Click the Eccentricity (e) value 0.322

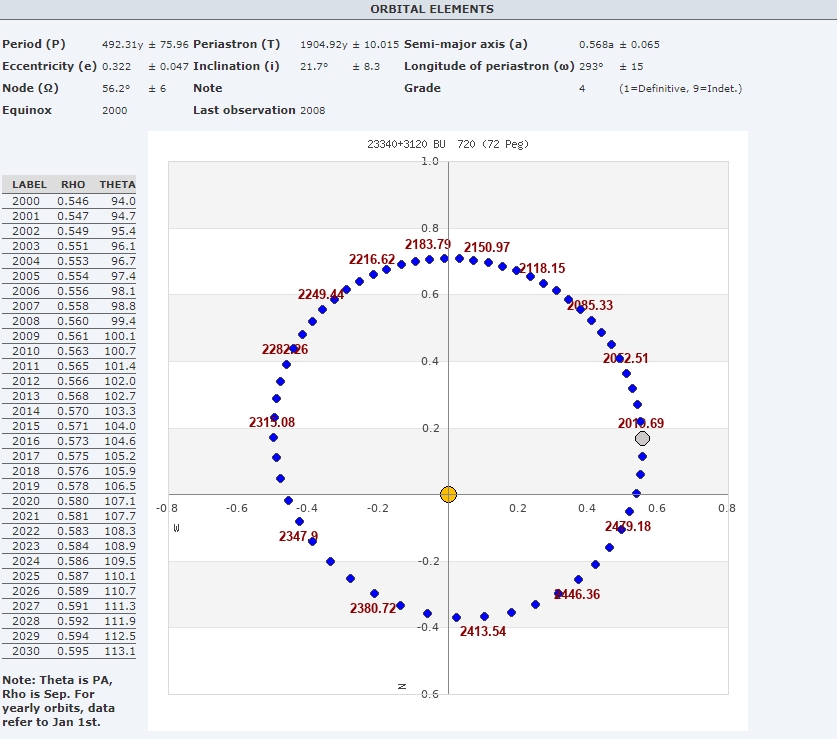116,66
